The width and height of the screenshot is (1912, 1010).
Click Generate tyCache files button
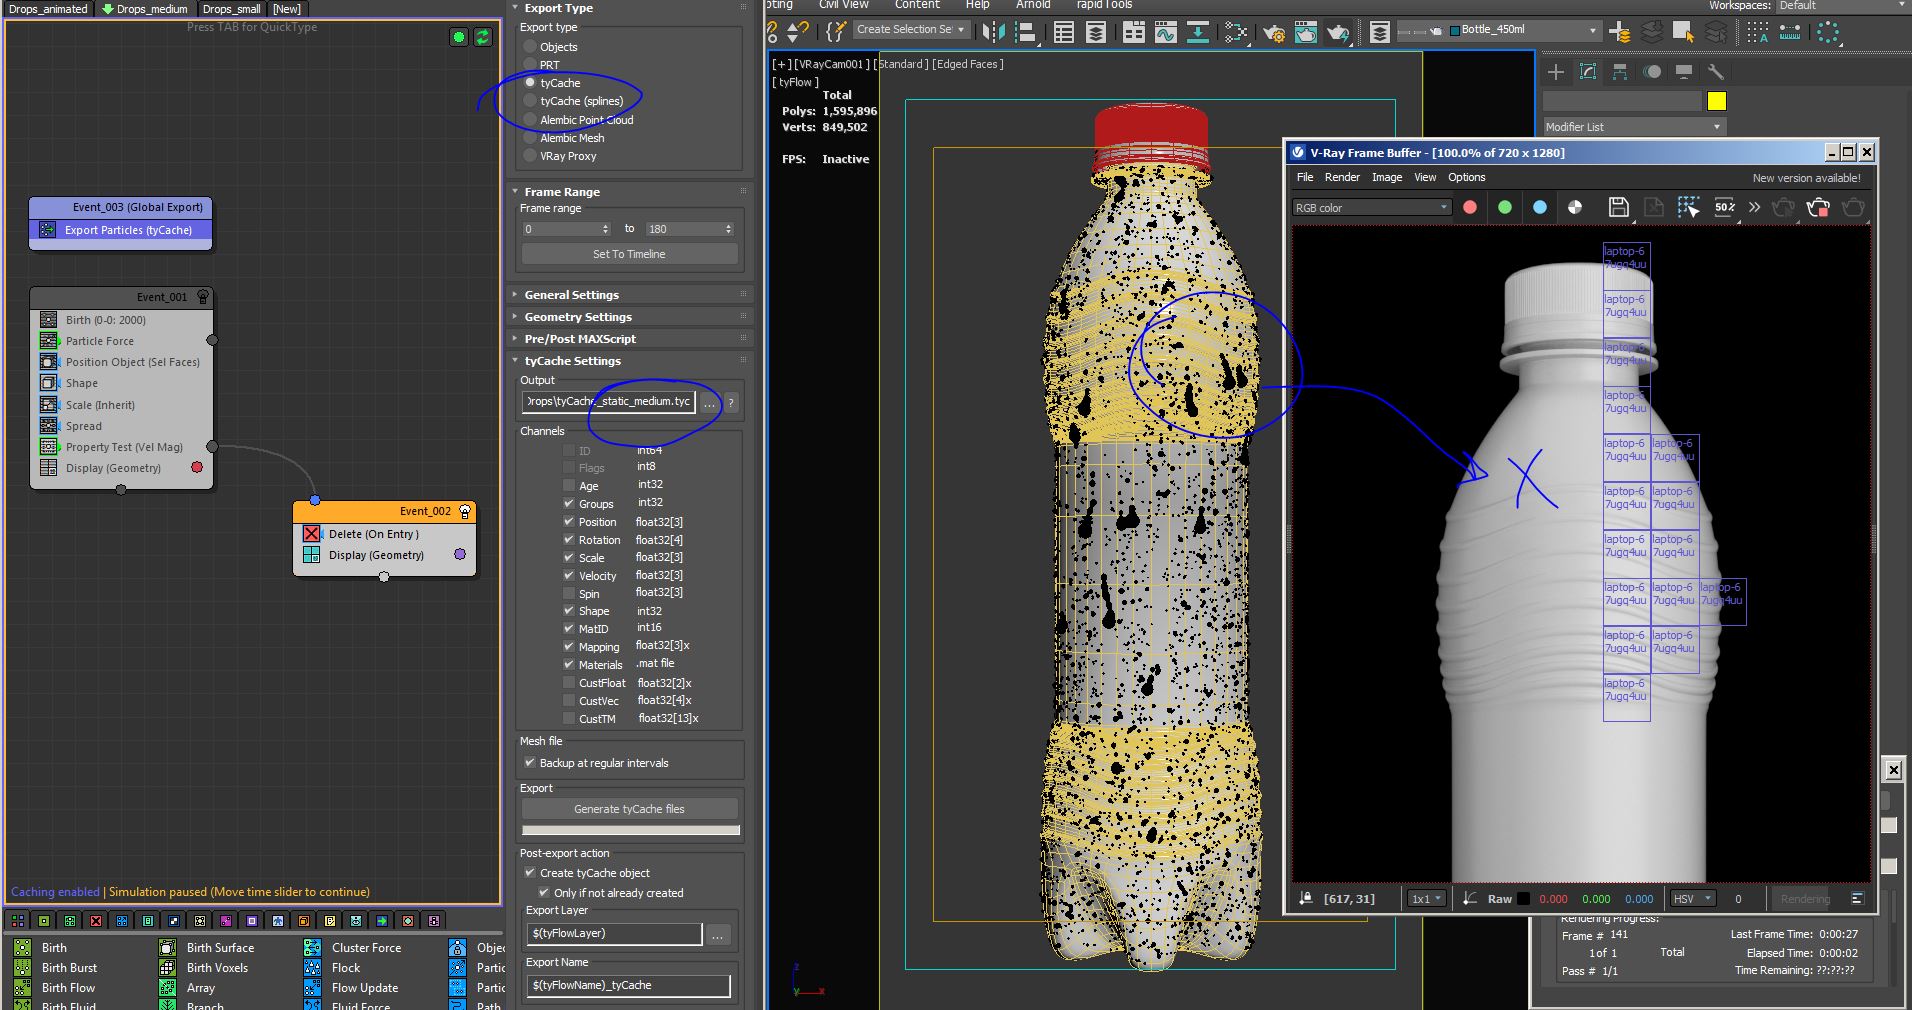point(629,809)
